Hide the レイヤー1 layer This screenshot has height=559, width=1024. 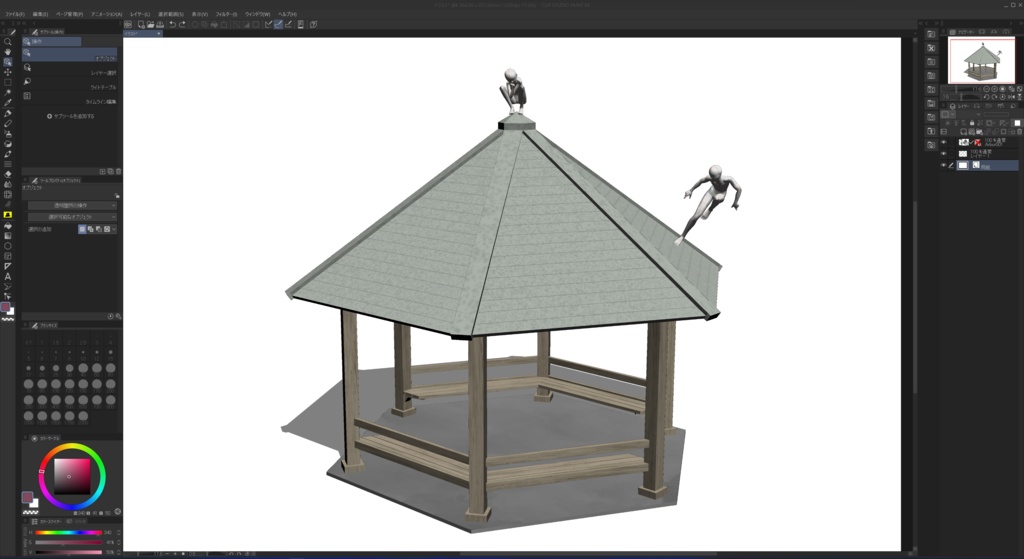tap(944, 153)
